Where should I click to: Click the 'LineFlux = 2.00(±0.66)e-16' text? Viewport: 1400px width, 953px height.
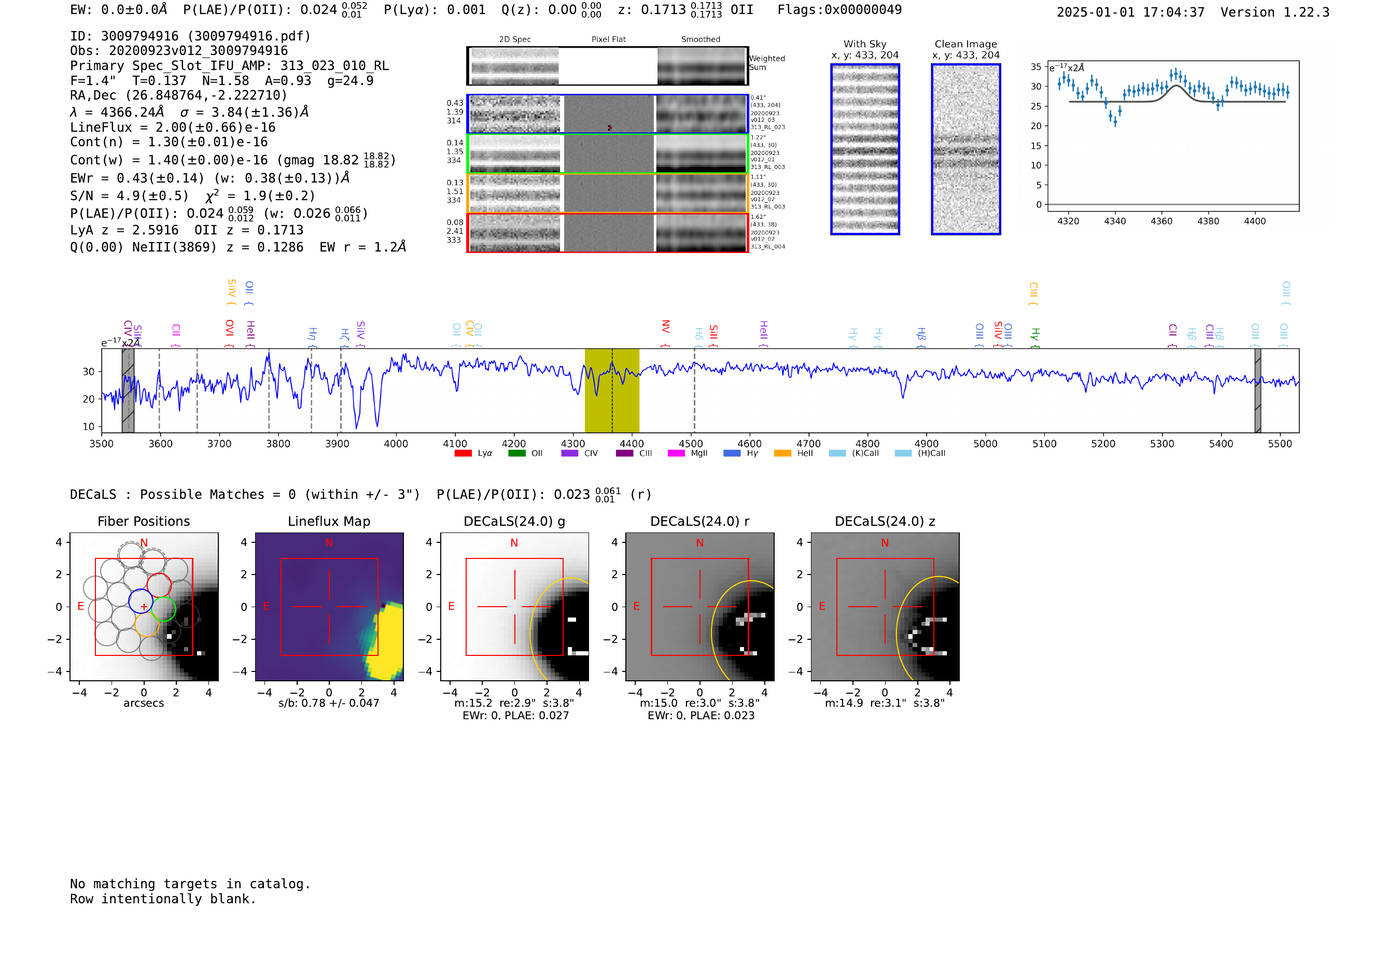[173, 127]
